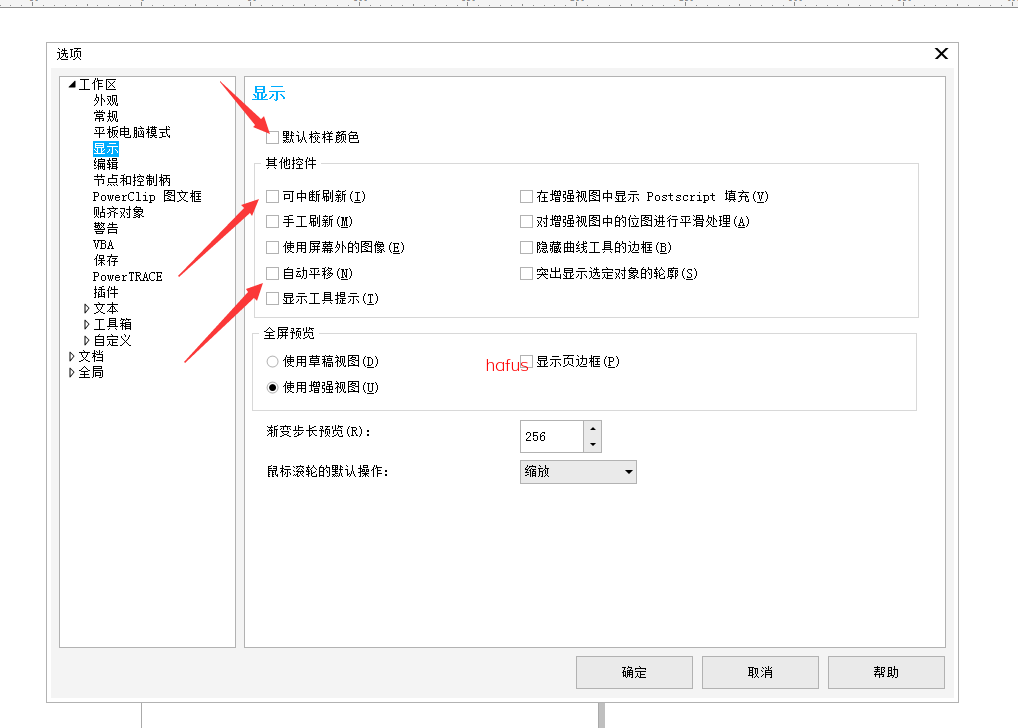Close the 选项 dialog
Viewport: 1018px width, 728px height.
click(x=941, y=53)
